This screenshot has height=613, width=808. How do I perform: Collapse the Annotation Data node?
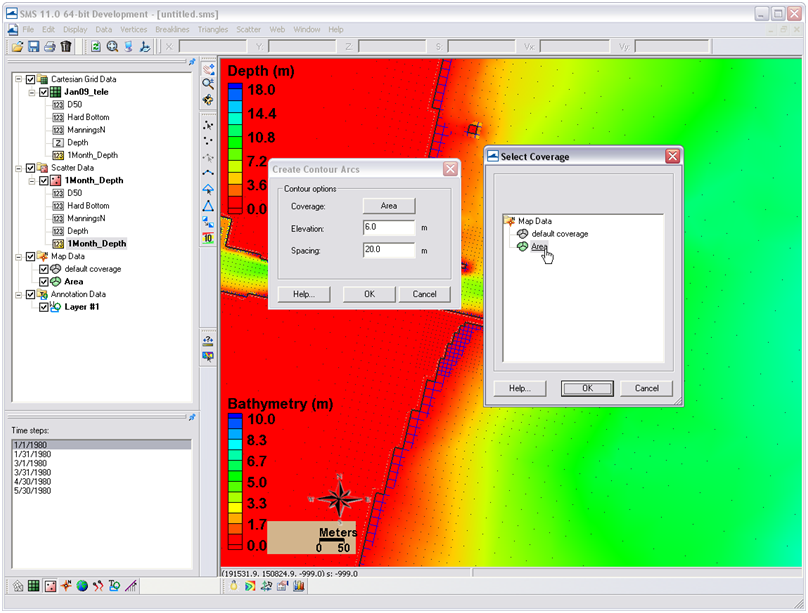pos(19,295)
